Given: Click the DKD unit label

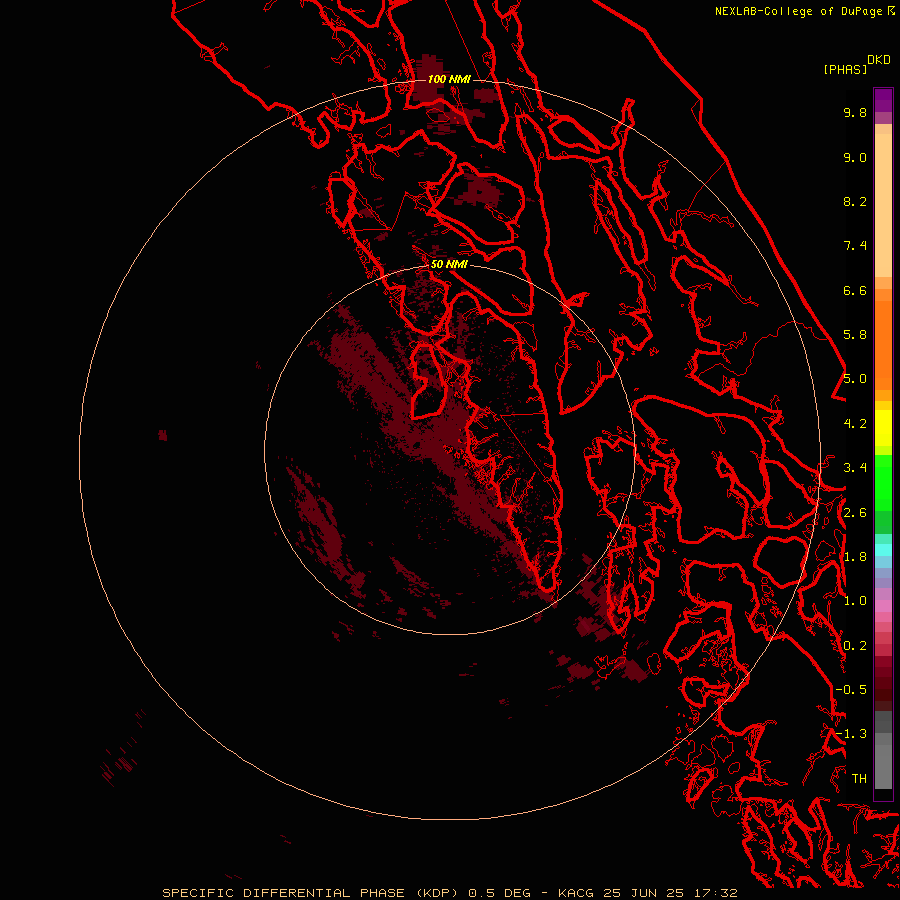Looking at the screenshot, I should click(878, 59).
